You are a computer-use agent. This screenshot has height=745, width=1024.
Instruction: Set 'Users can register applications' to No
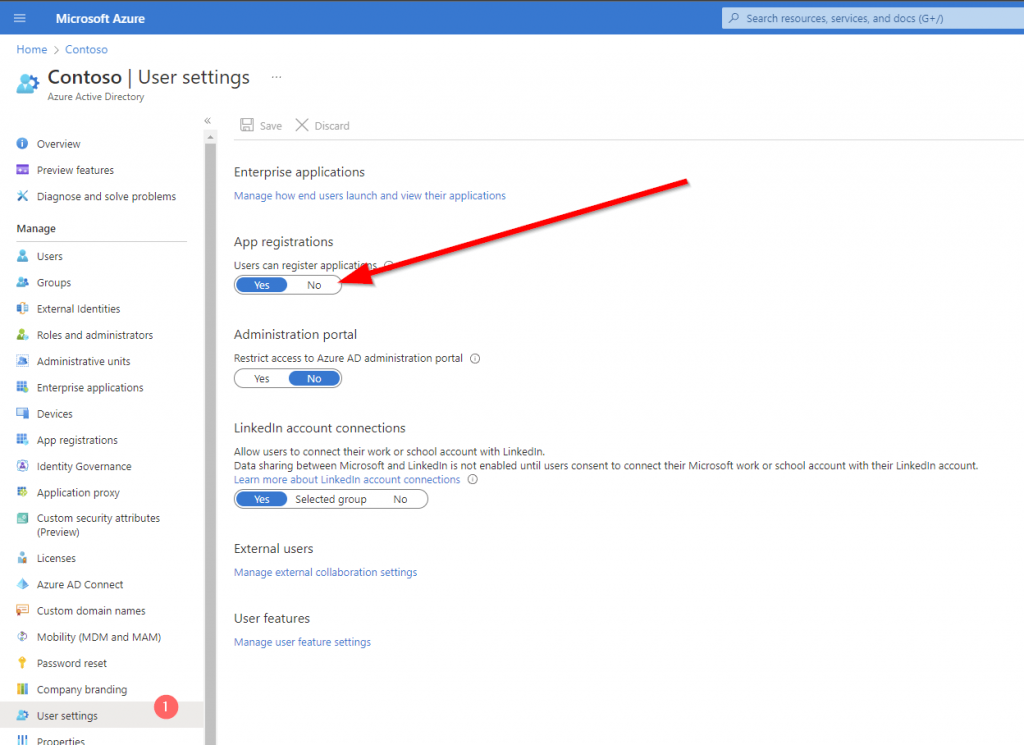click(x=314, y=285)
